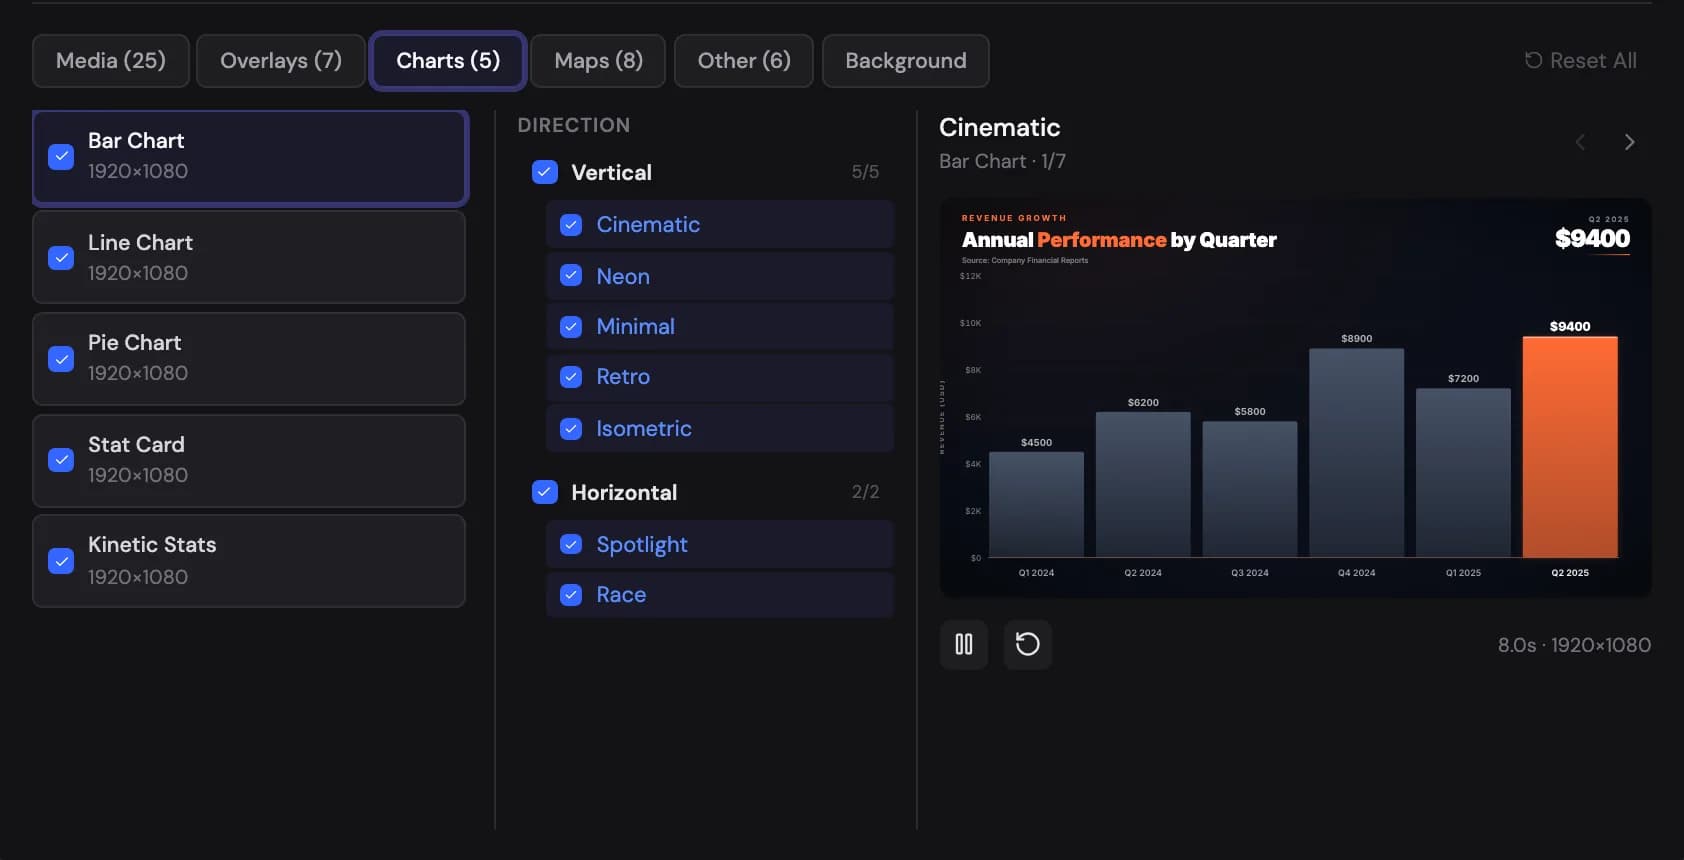Image resolution: width=1684 pixels, height=860 pixels.
Task: Uncheck the Line Chart checkbox
Action: pyautogui.click(x=61, y=258)
